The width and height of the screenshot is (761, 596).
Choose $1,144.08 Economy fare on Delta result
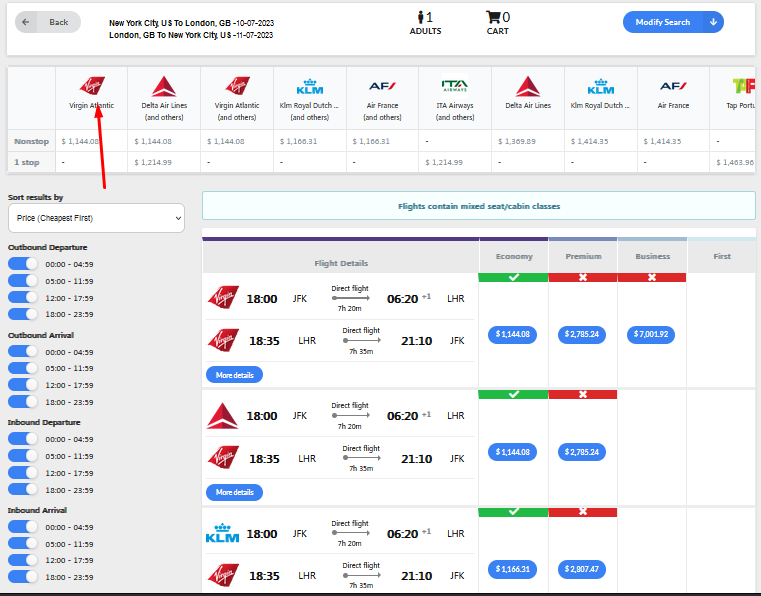(x=513, y=452)
